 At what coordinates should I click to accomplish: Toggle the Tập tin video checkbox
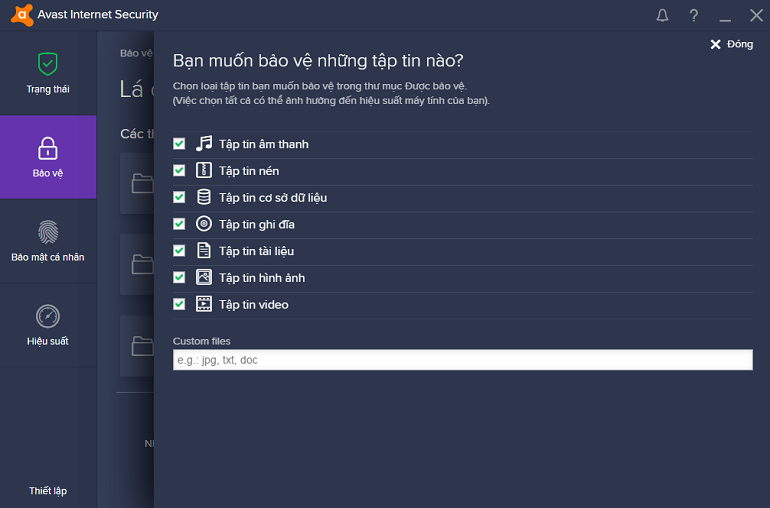pyautogui.click(x=179, y=304)
